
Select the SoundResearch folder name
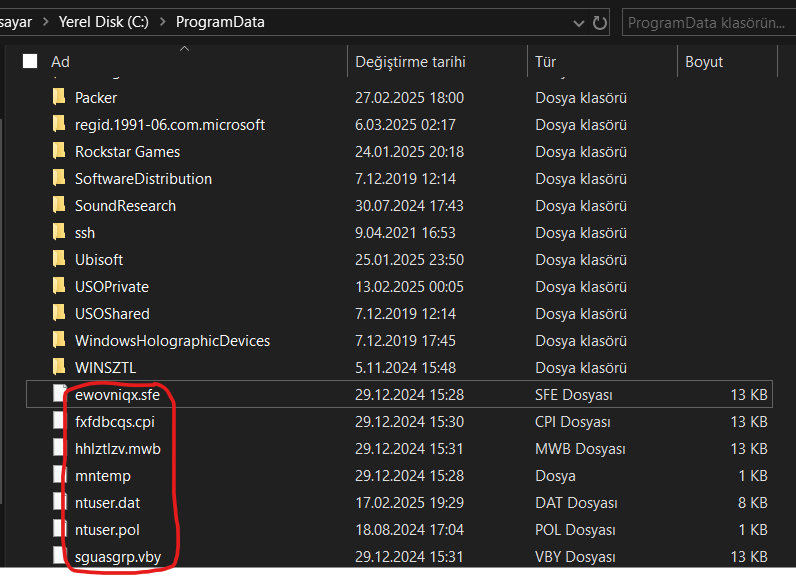click(125, 206)
